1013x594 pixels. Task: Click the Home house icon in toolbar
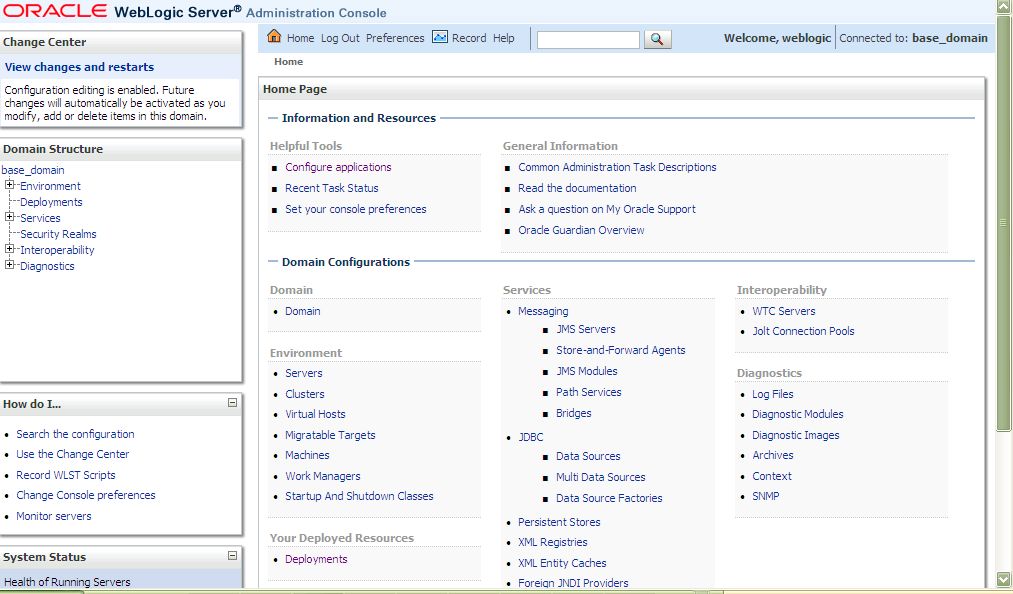(x=274, y=36)
